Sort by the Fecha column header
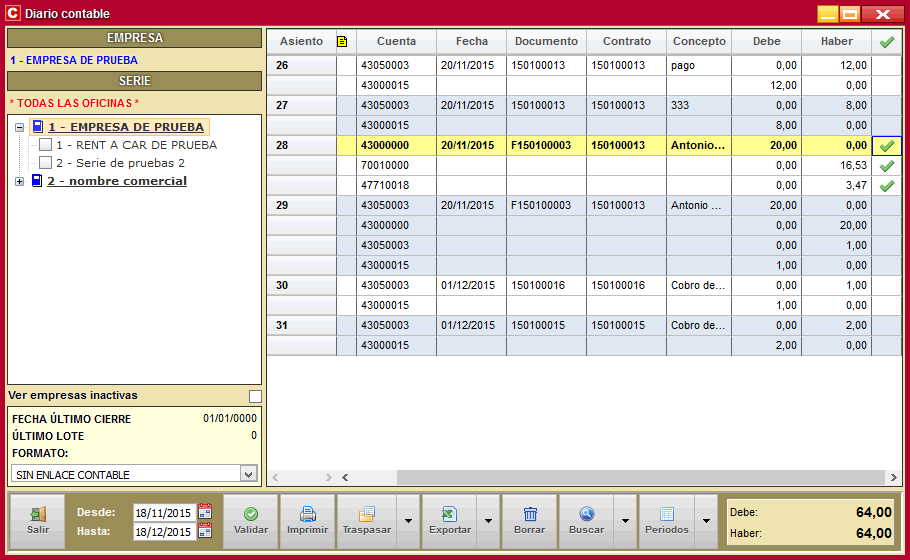Image resolution: width=910 pixels, height=560 pixels. pyautogui.click(x=471, y=42)
